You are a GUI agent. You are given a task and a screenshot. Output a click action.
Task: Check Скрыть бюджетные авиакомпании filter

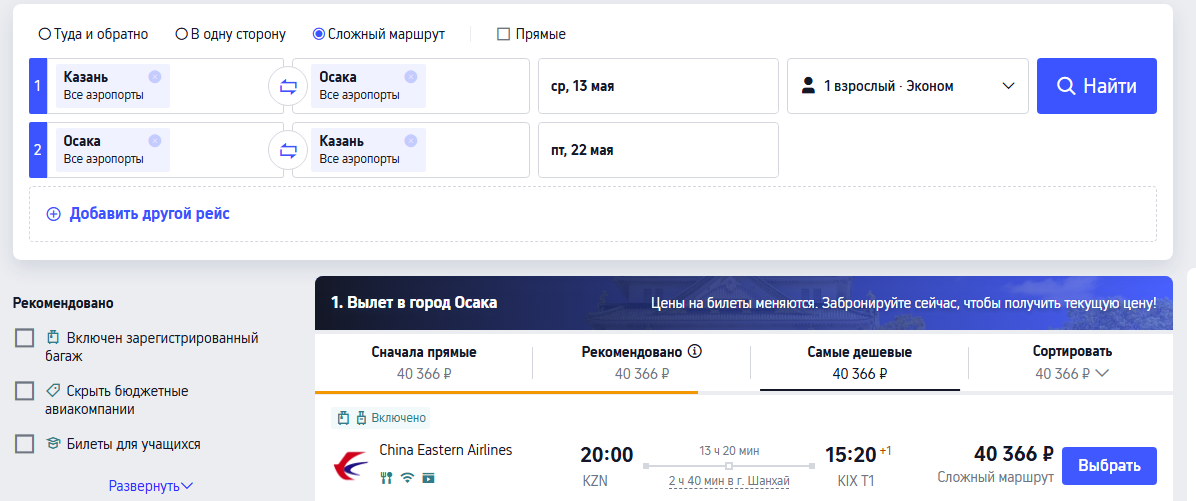pos(25,391)
